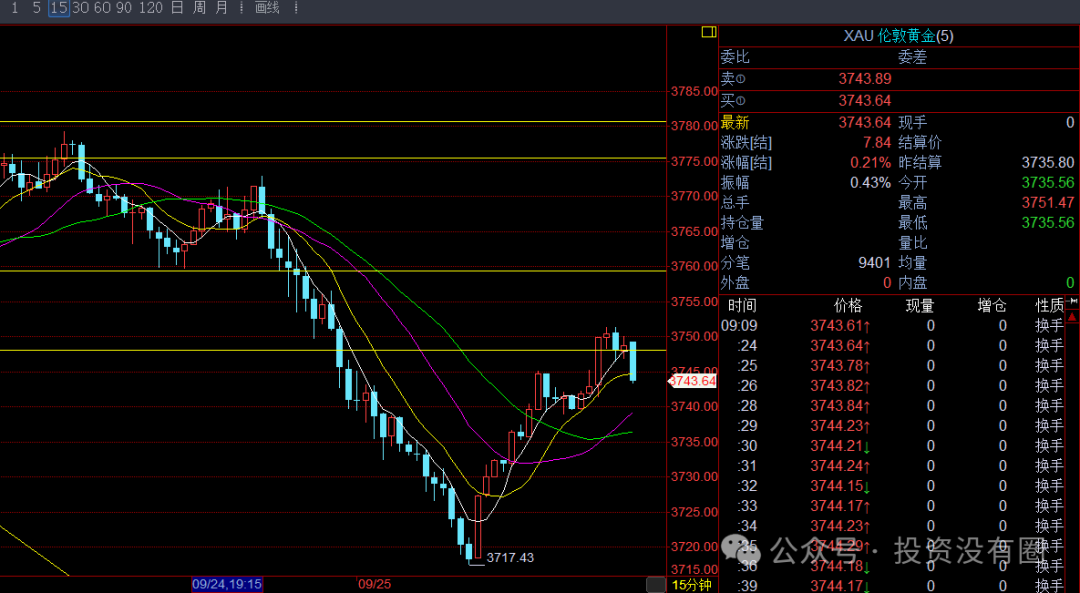Click the red triangle under the scrollbar arrow
The width and height of the screenshot is (1080, 593).
[x=1072, y=318]
